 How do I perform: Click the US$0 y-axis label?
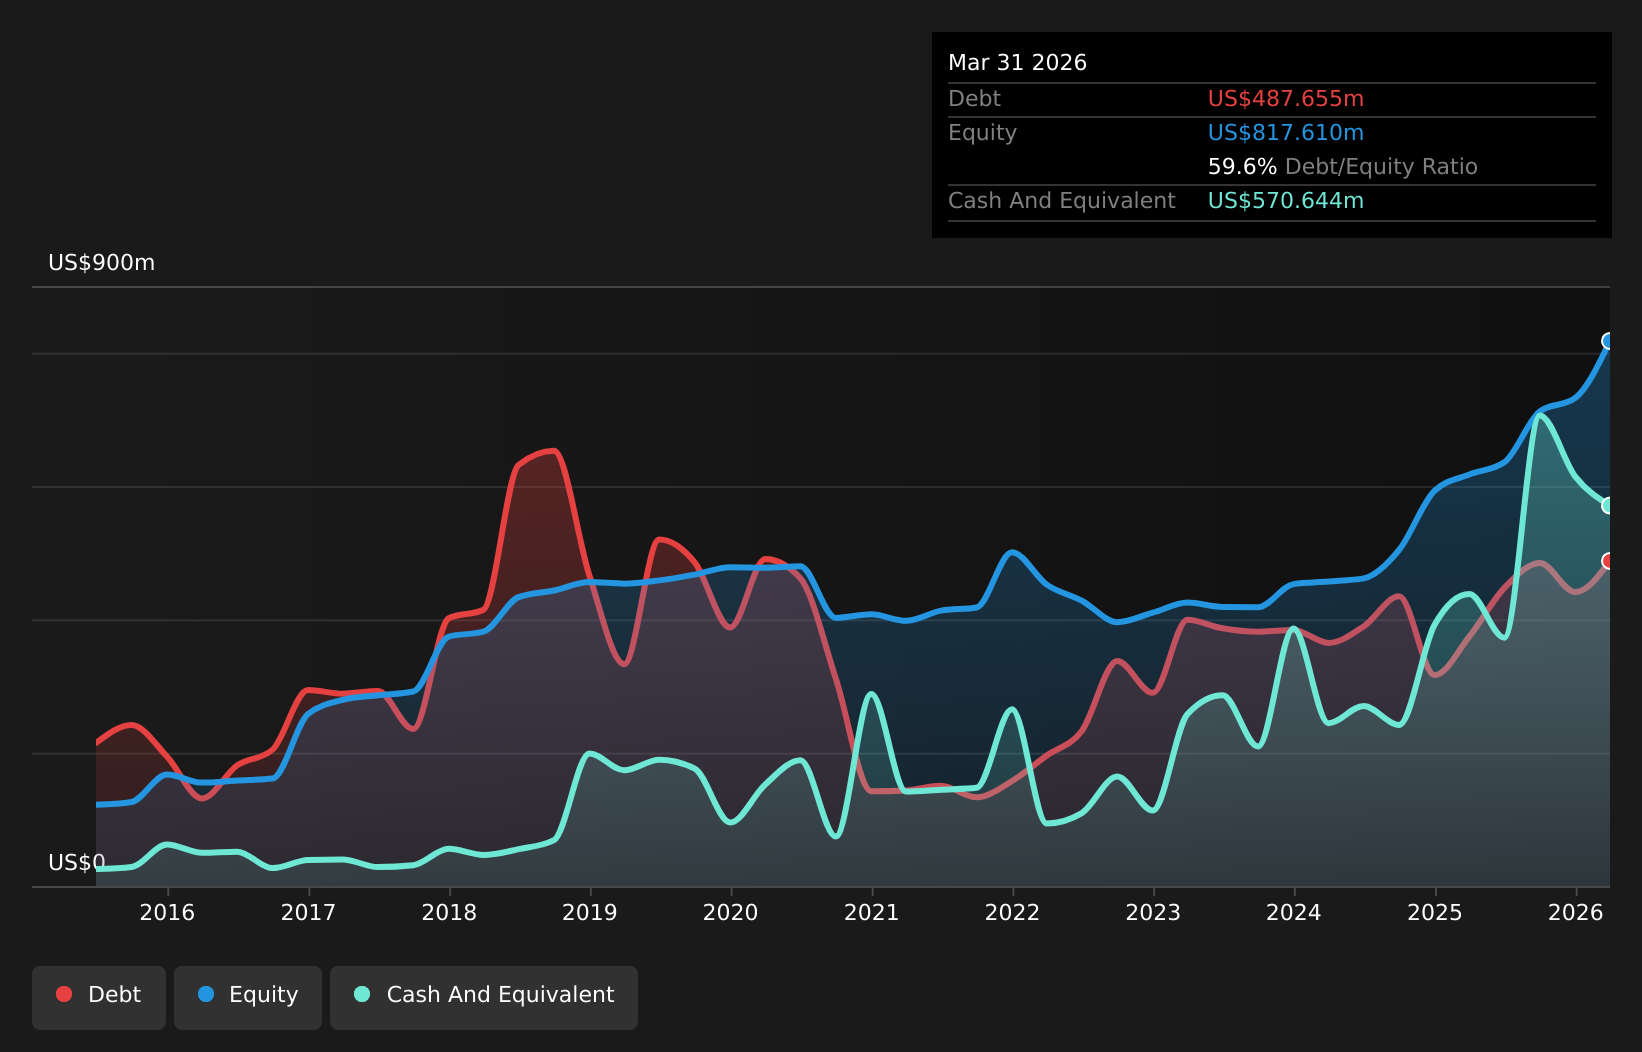(x=77, y=863)
